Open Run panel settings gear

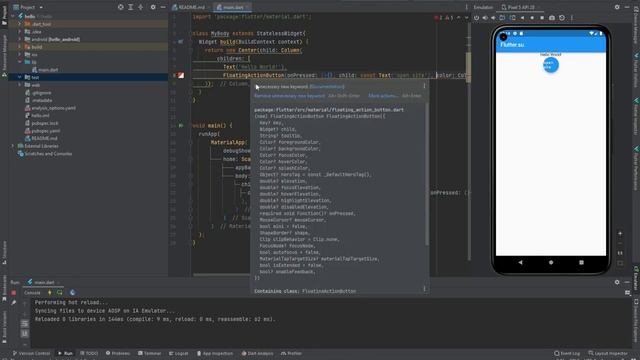point(617,282)
